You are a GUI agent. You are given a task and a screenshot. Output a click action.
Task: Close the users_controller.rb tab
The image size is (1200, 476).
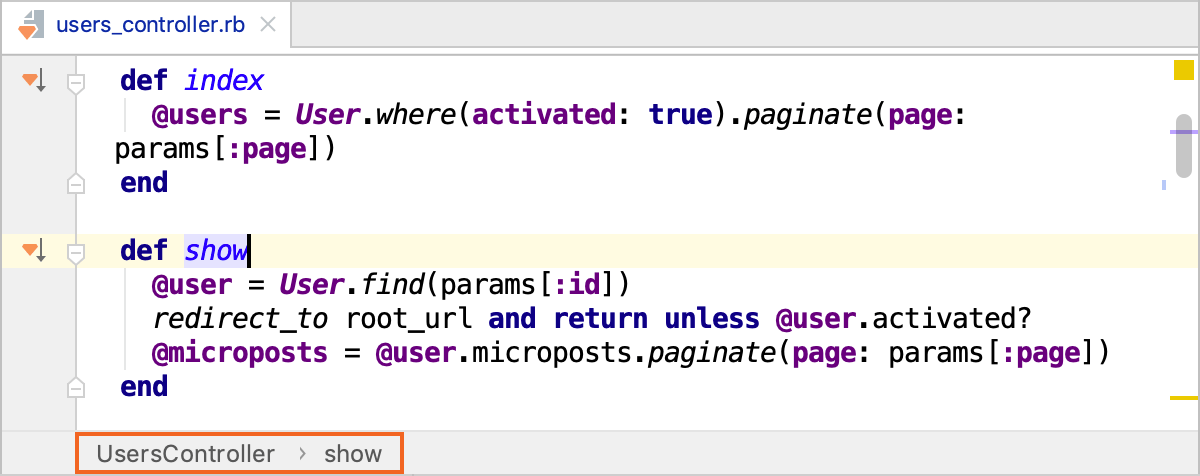268,24
